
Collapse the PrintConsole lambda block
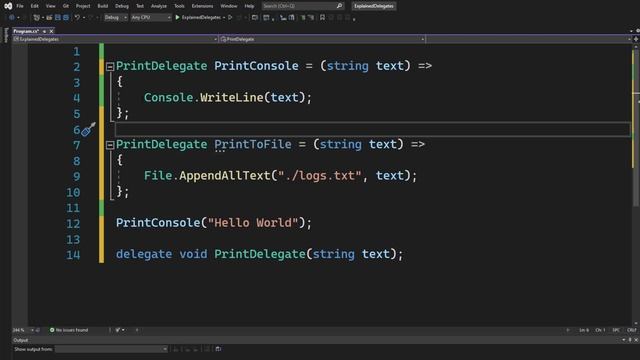click(x=110, y=67)
